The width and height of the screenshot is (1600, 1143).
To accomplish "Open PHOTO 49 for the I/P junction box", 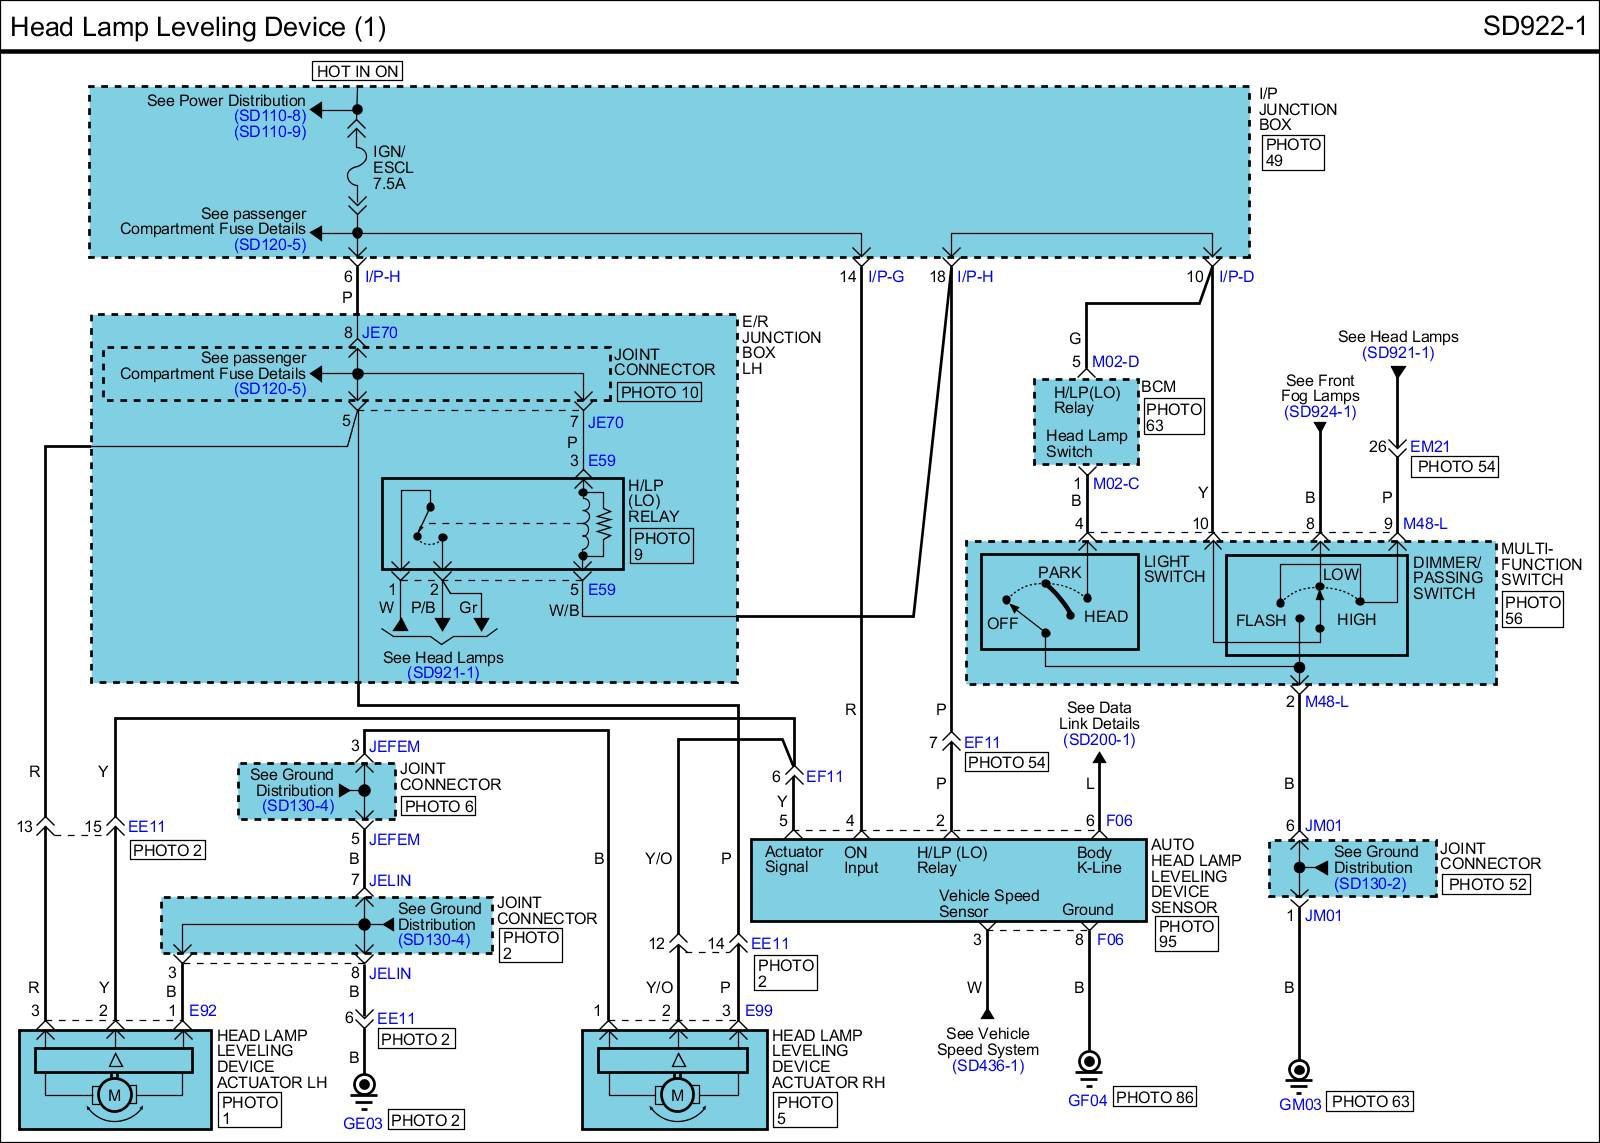I will coord(1293,152).
